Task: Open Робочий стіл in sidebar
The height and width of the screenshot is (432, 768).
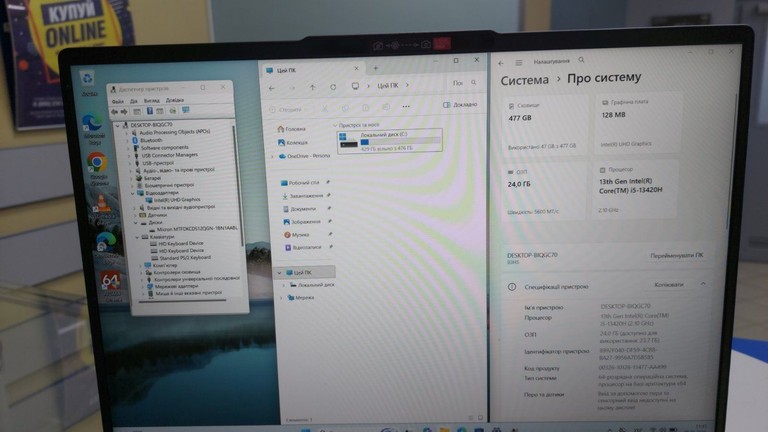Action: point(300,183)
